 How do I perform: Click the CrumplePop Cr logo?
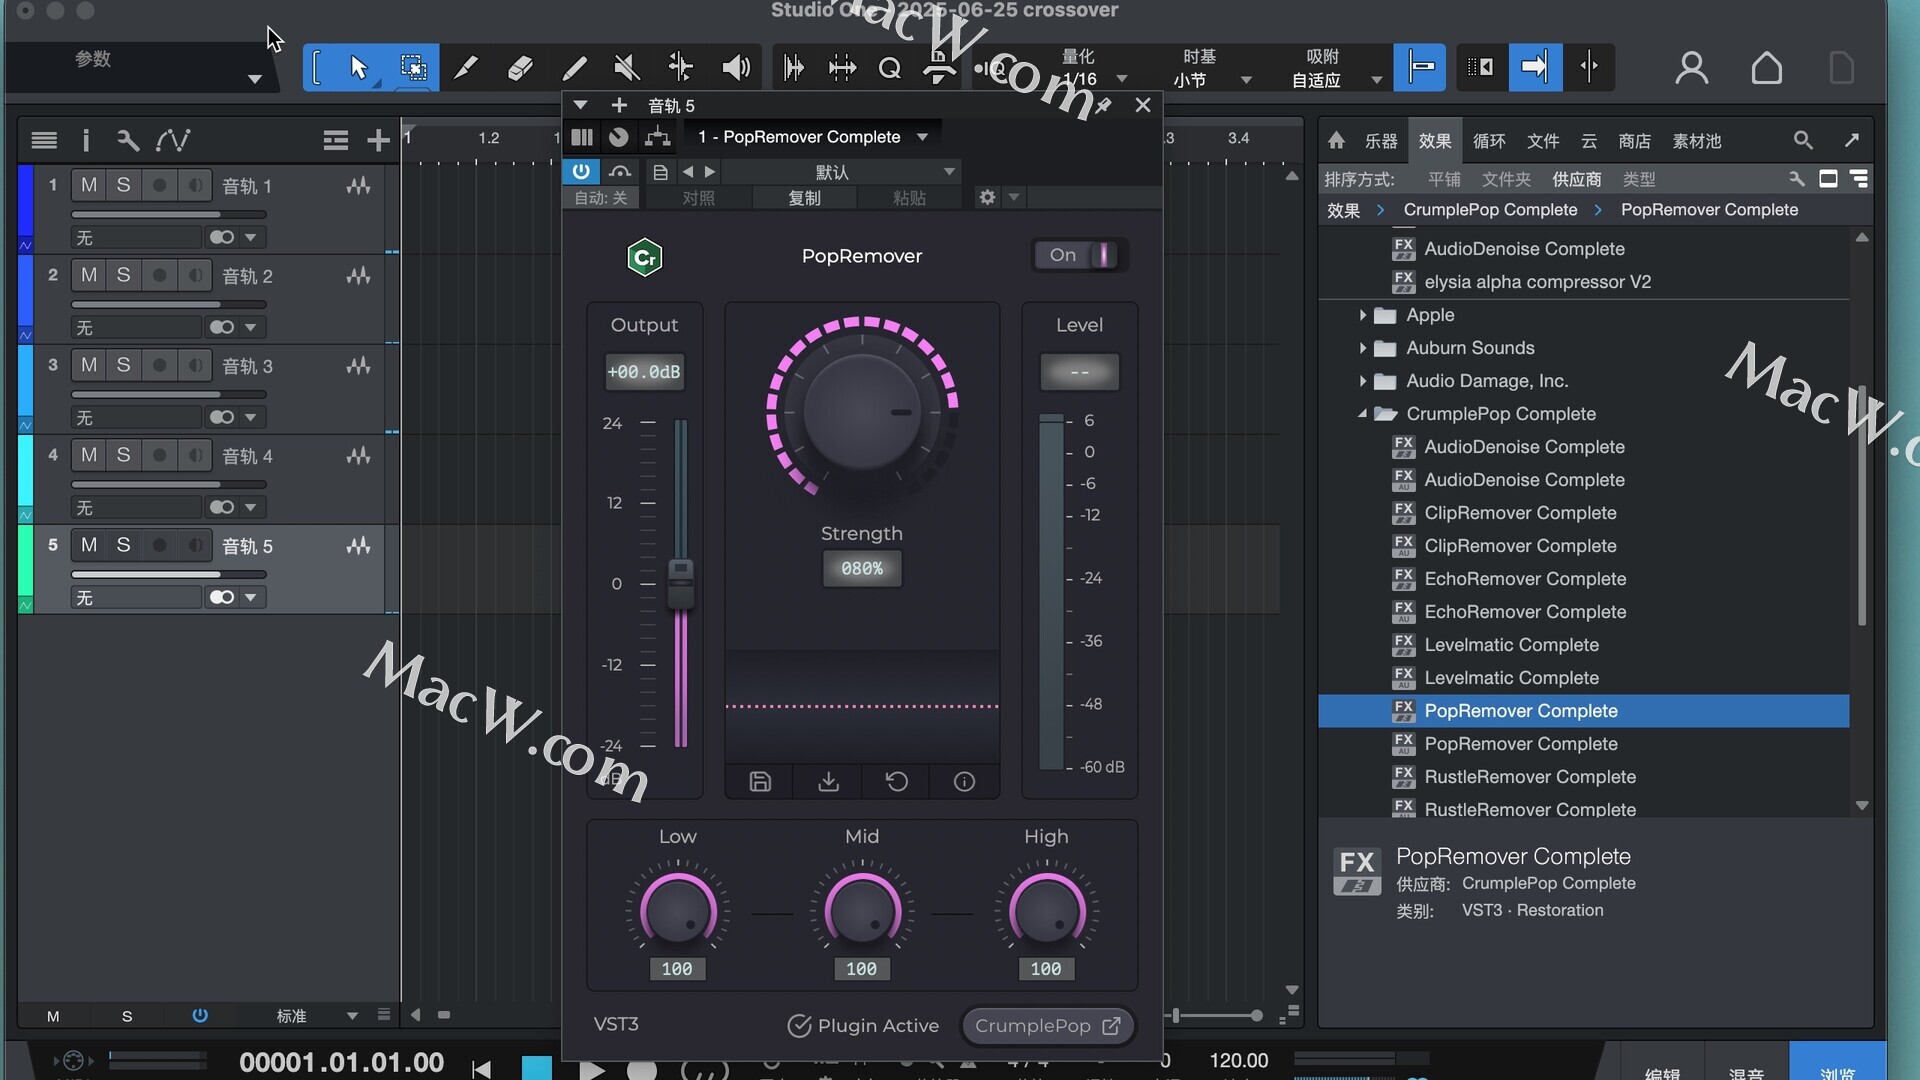[x=645, y=257]
